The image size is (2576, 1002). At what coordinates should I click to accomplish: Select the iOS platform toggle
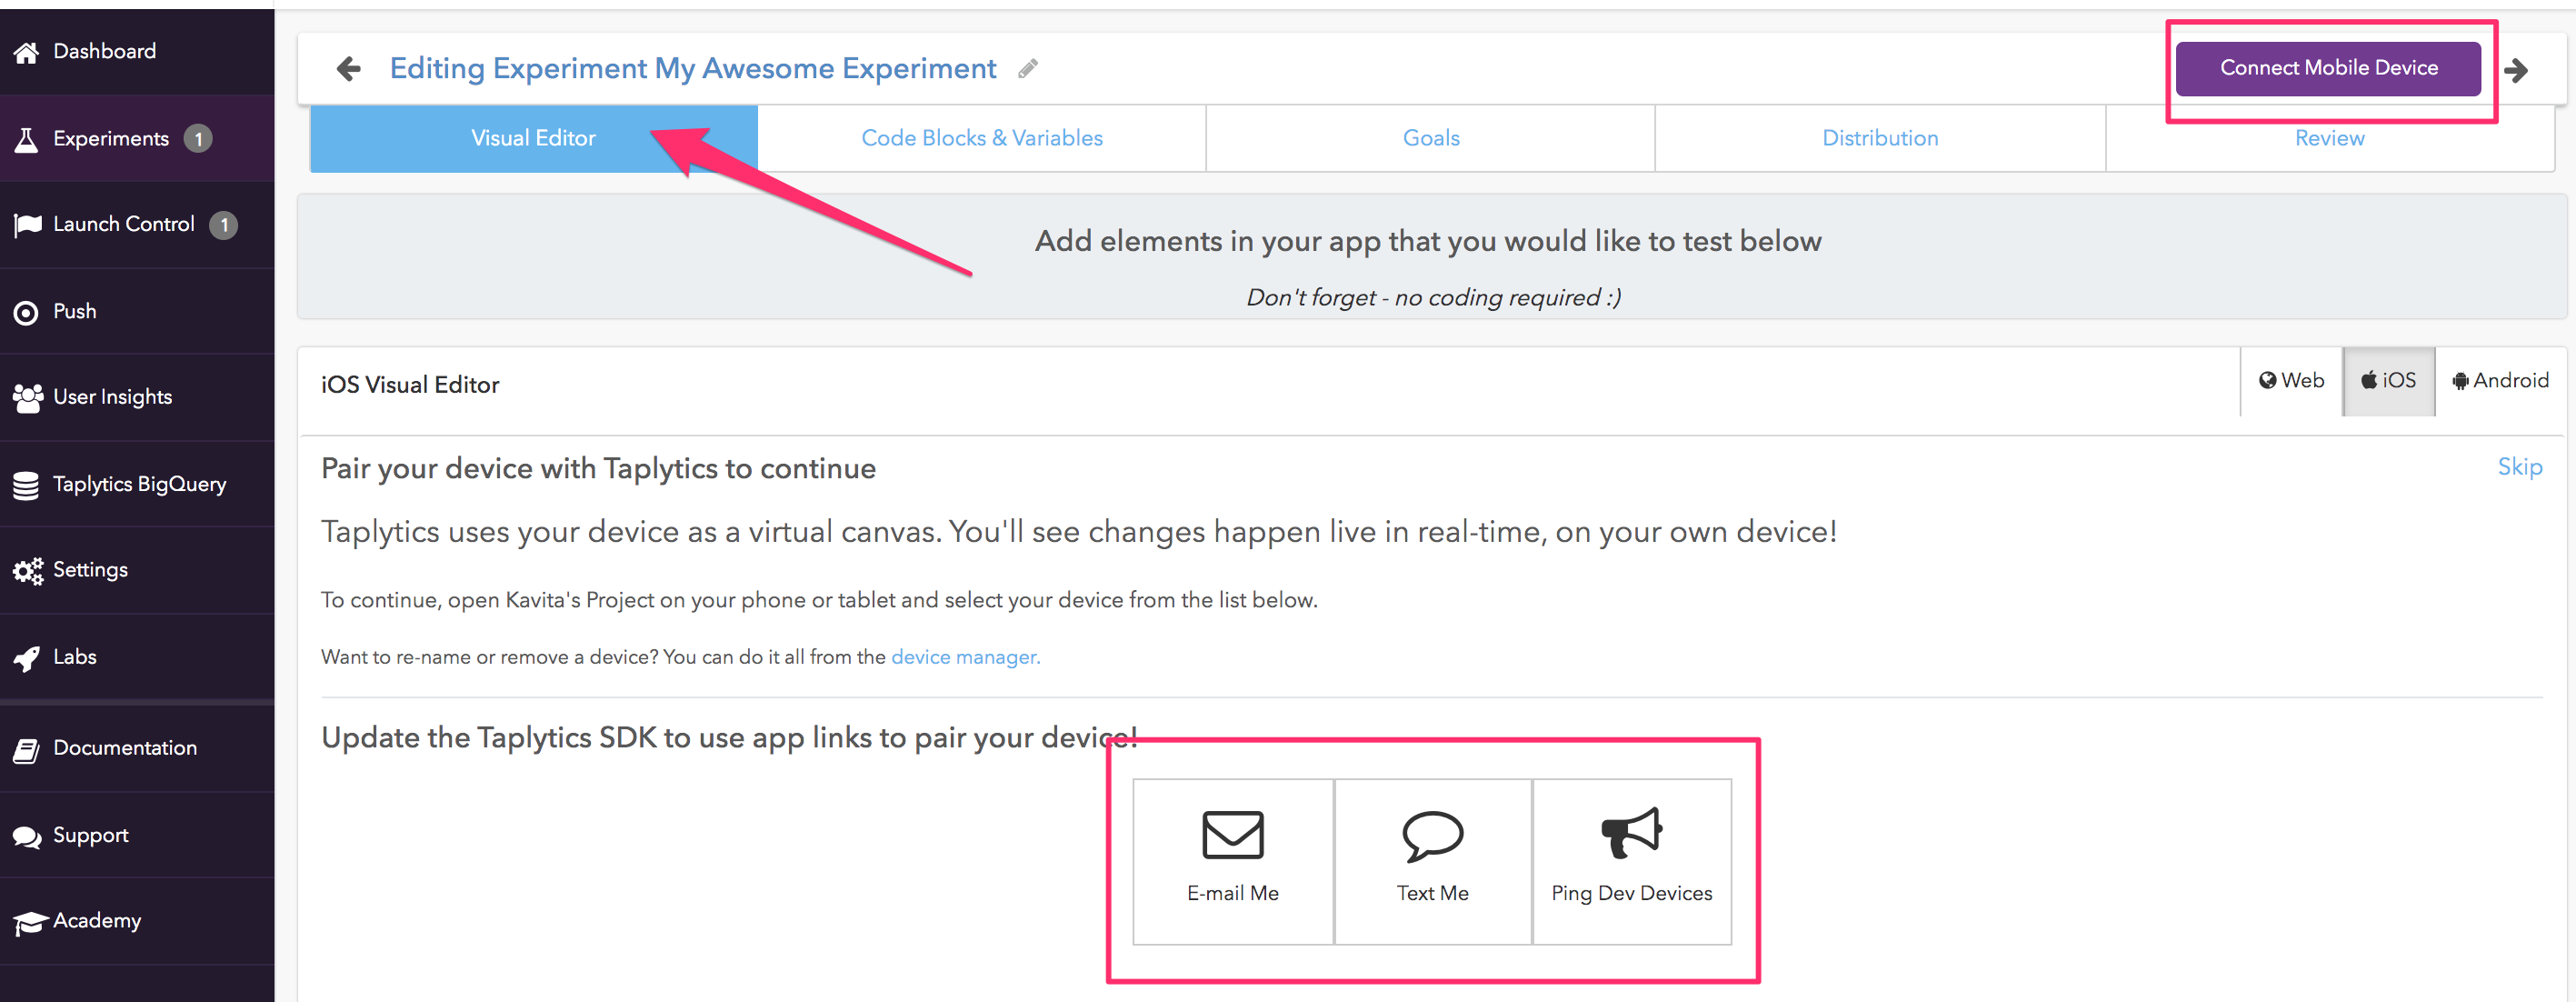[x=2388, y=381]
